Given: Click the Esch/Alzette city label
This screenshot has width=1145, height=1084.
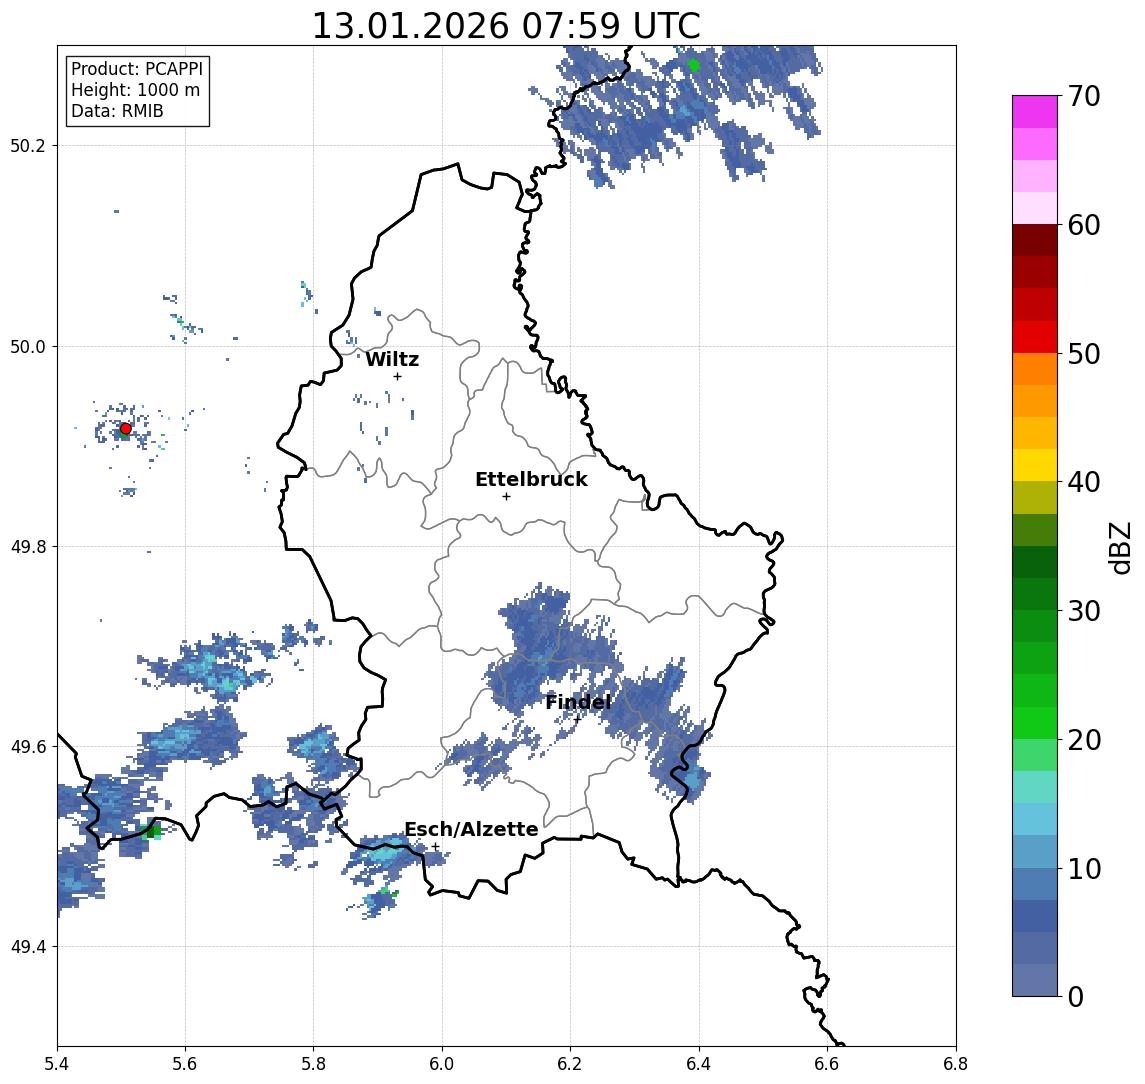Looking at the screenshot, I should coord(471,829).
